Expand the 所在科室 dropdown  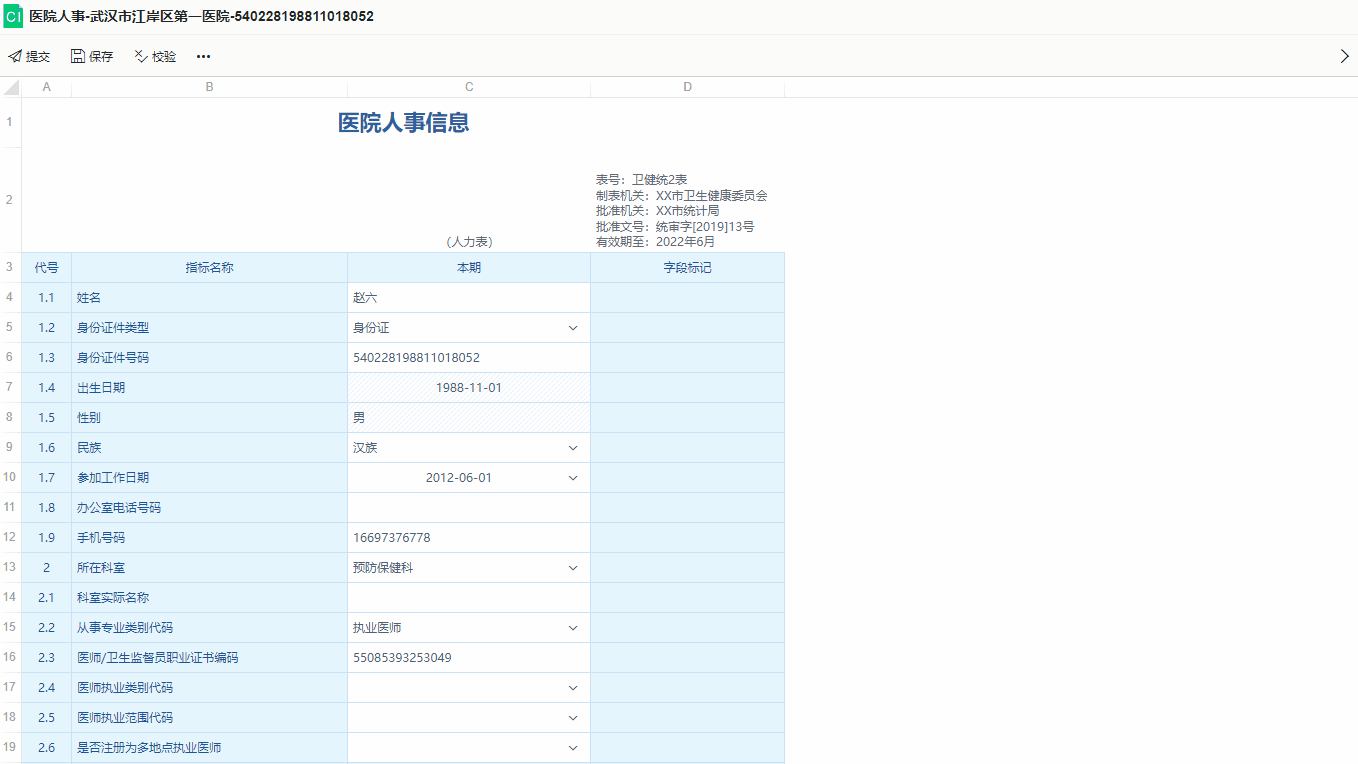pyautogui.click(x=573, y=568)
